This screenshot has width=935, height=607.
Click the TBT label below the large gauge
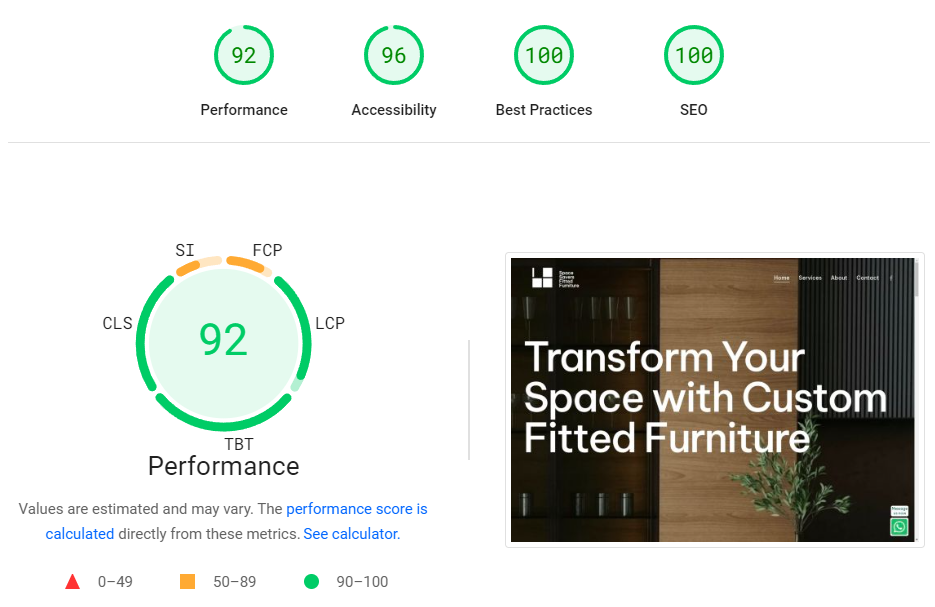pyautogui.click(x=239, y=444)
